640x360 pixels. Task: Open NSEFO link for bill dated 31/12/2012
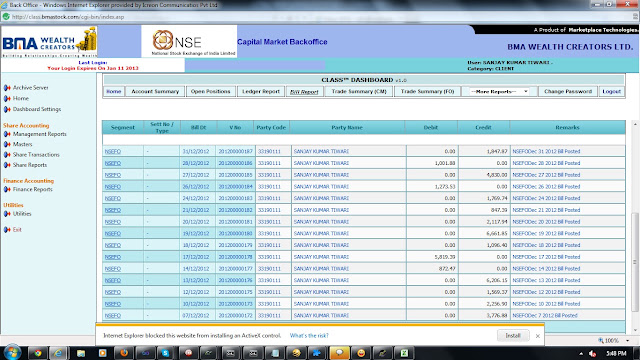[113, 151]
